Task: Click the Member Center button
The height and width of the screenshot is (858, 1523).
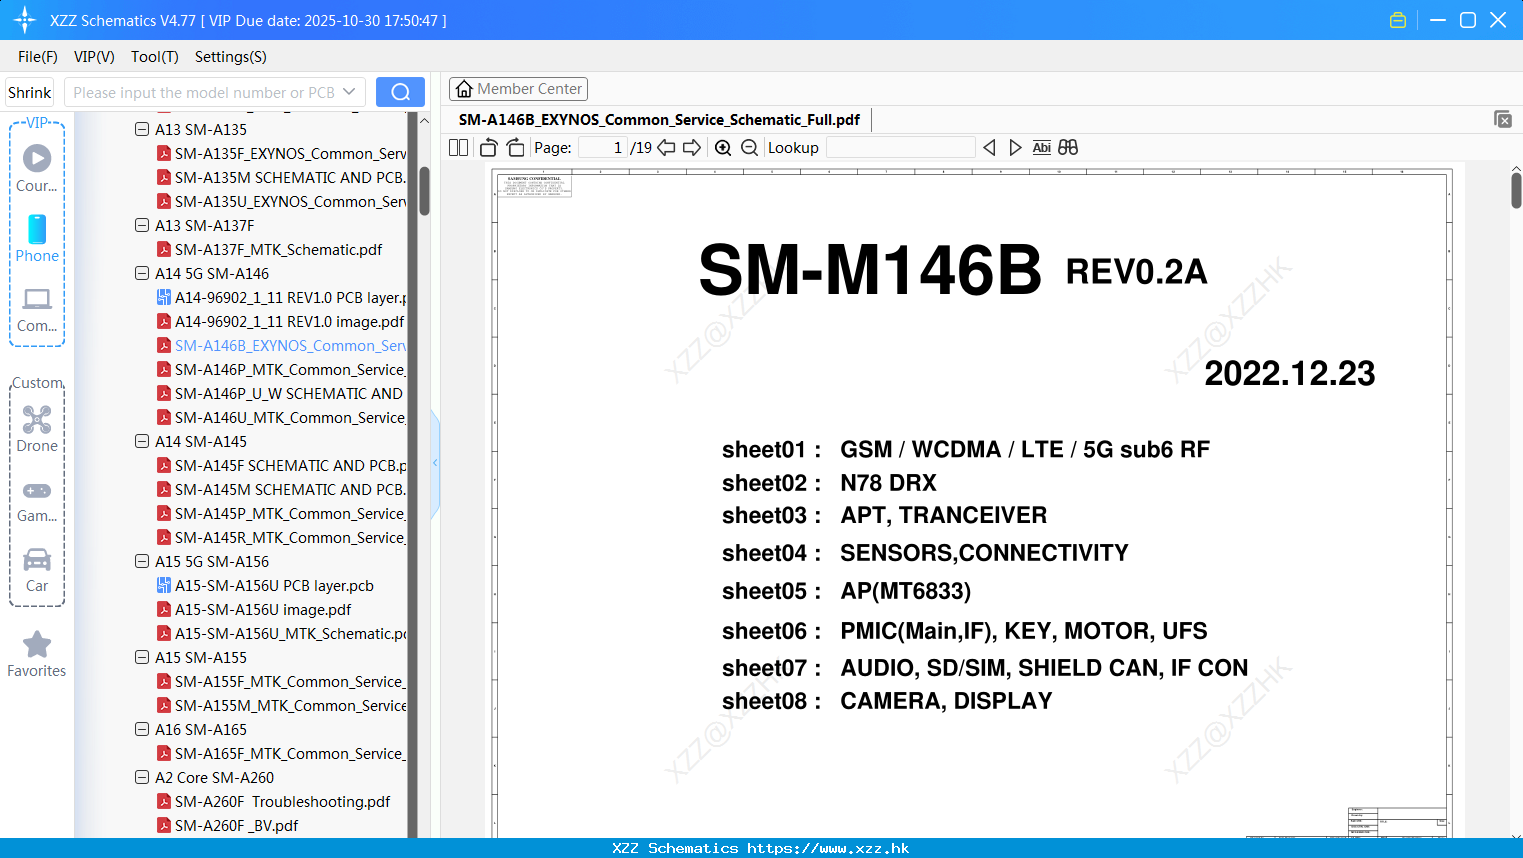Action: [518, 88]
